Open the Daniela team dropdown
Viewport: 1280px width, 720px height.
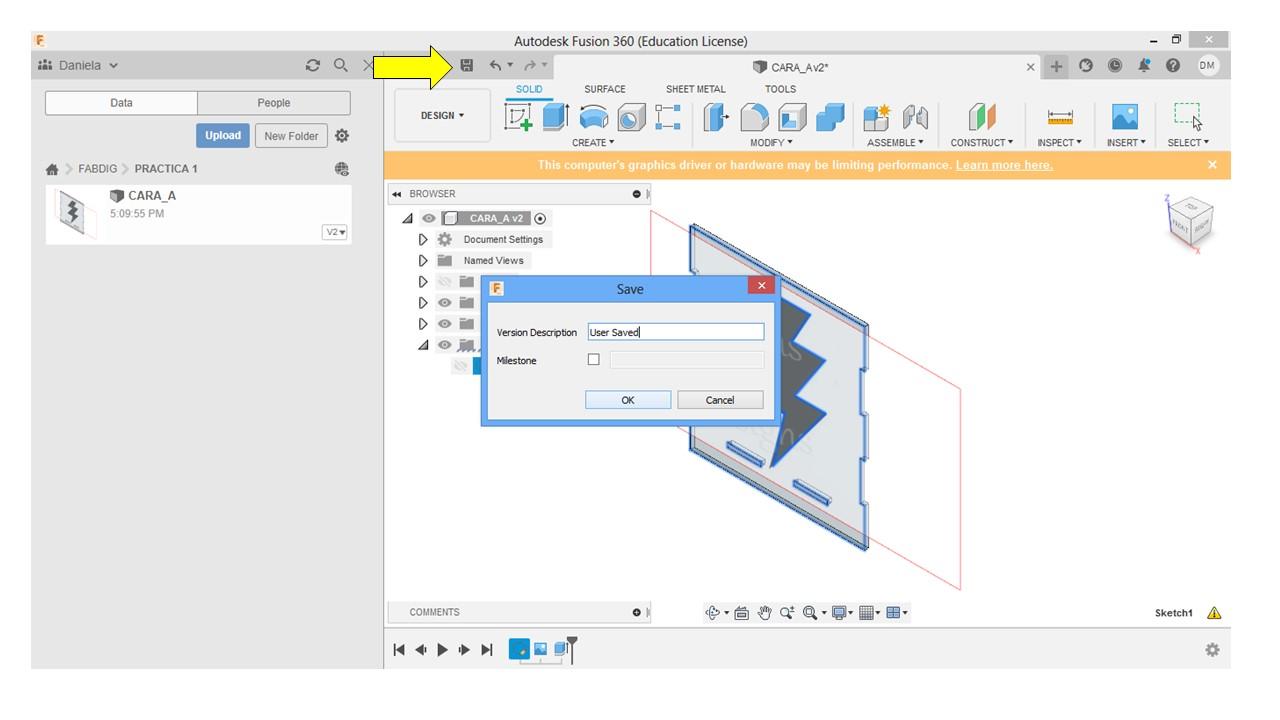78,66
